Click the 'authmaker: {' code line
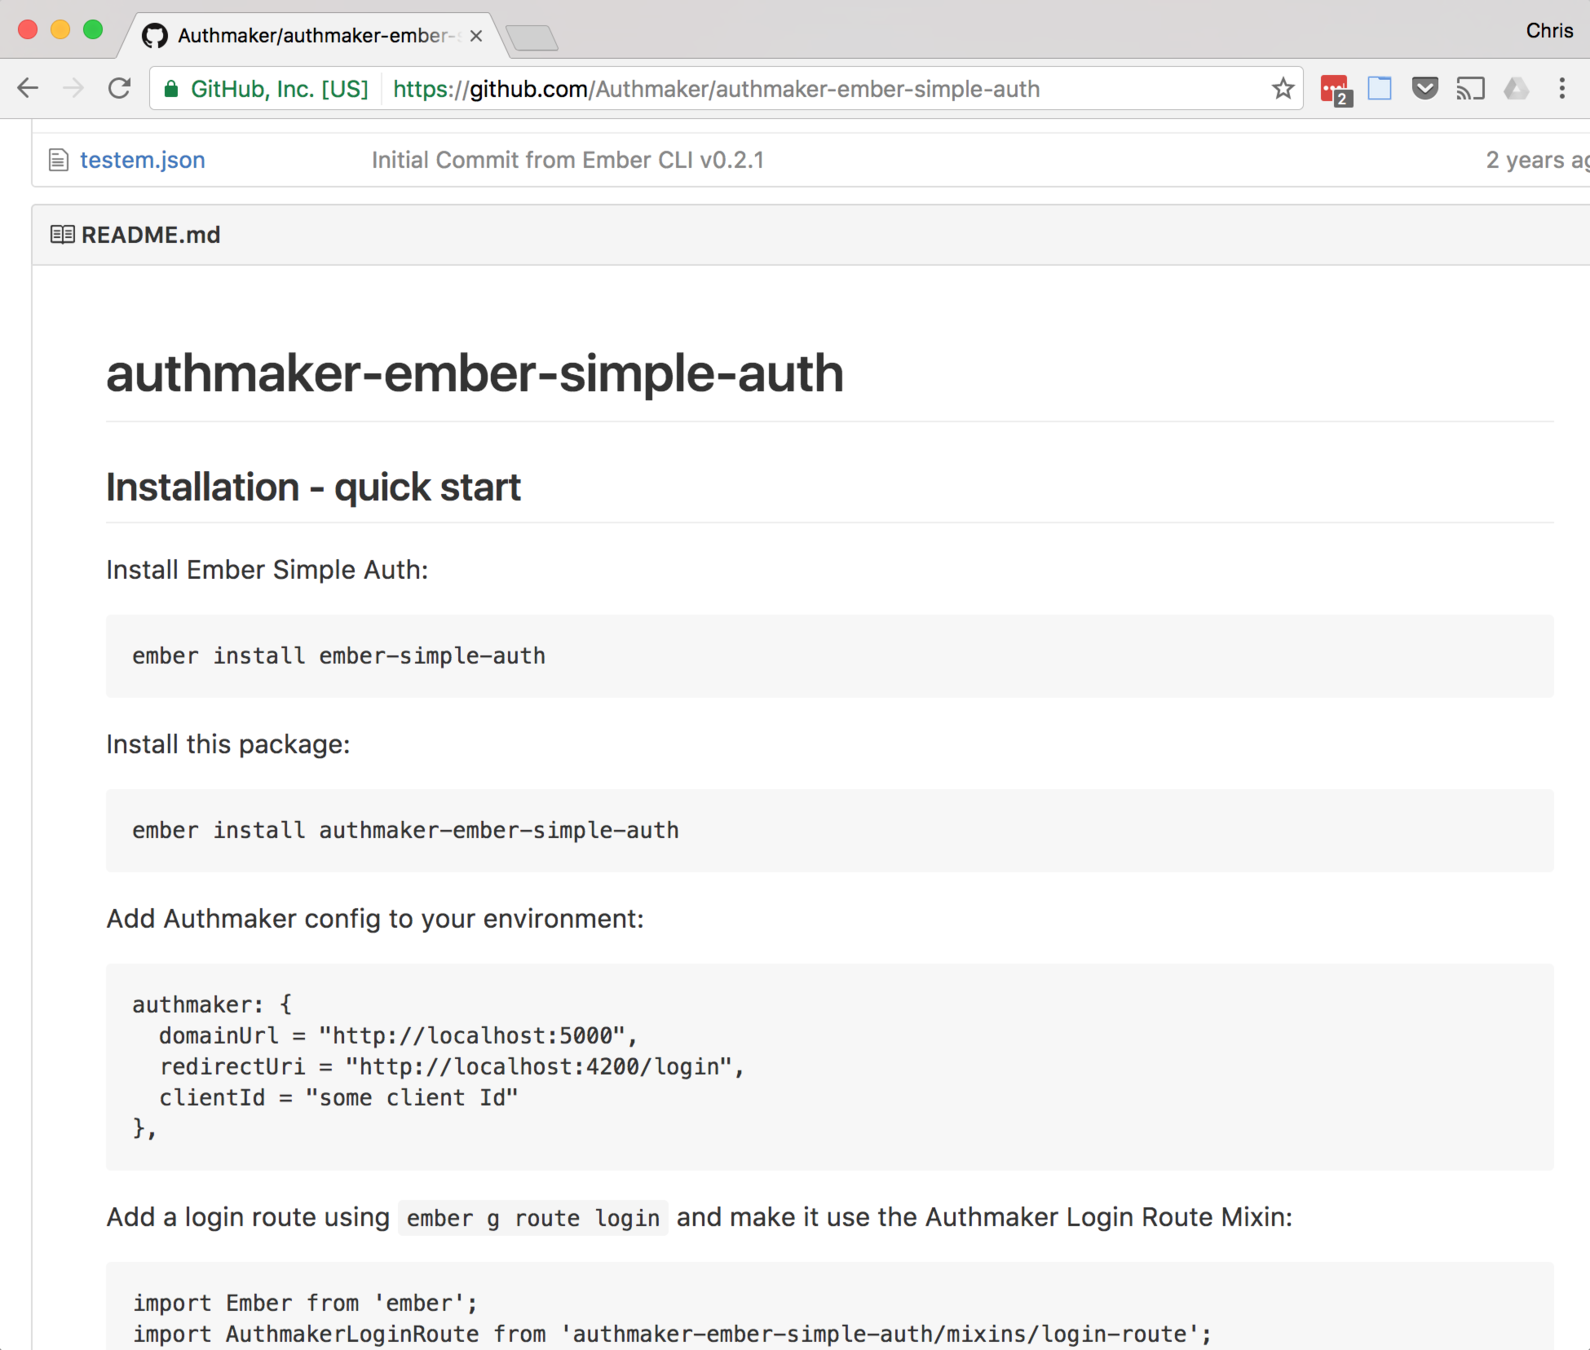This screenshot has width=1590, height=1350. click(212, 1004)
